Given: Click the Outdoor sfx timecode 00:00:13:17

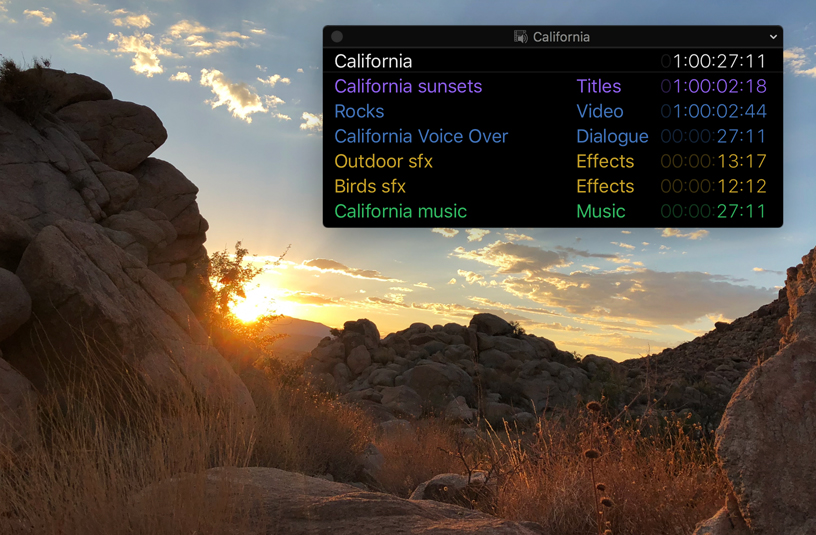Looking at the screenshot, I should (713, 162).
